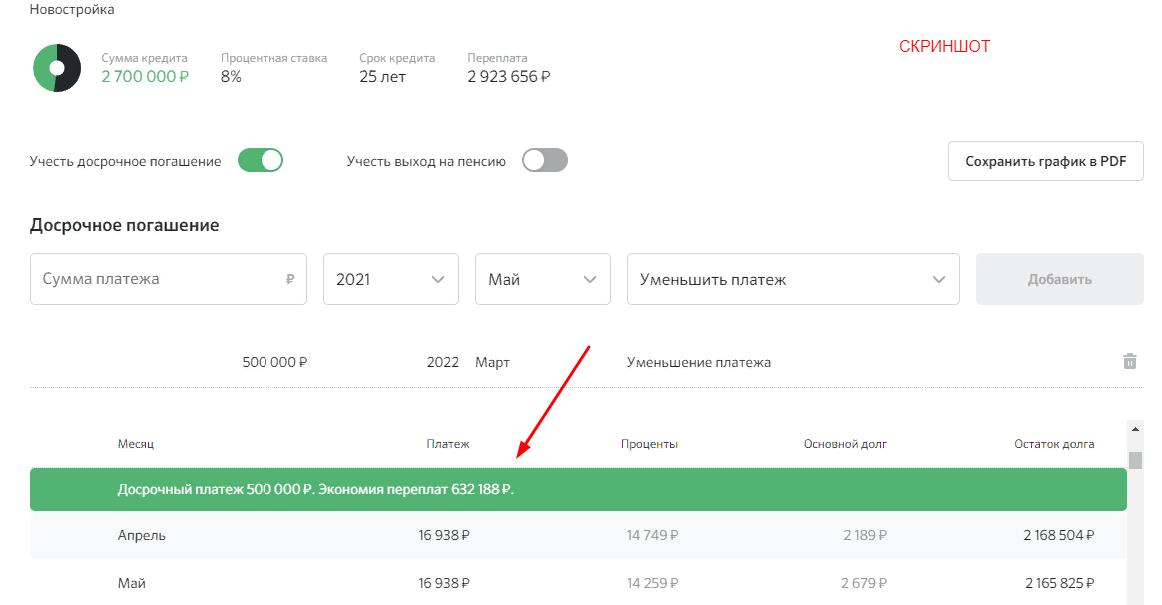Toggle the 'Учесть досрочное погашение' switch

click(x=260, y=161)
